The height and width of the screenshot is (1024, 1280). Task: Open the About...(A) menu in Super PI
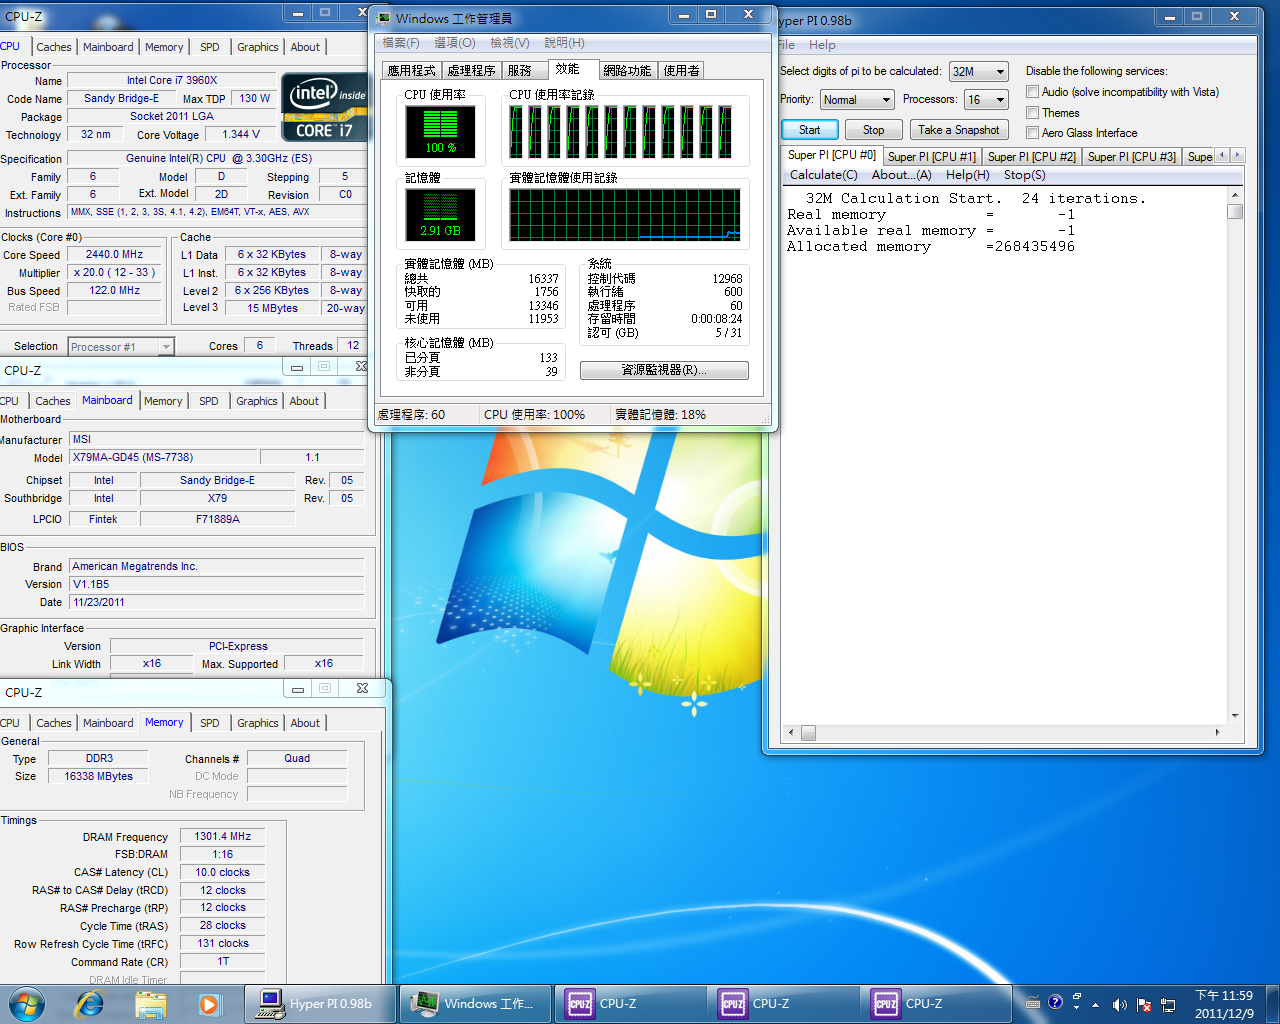[902, 175]
